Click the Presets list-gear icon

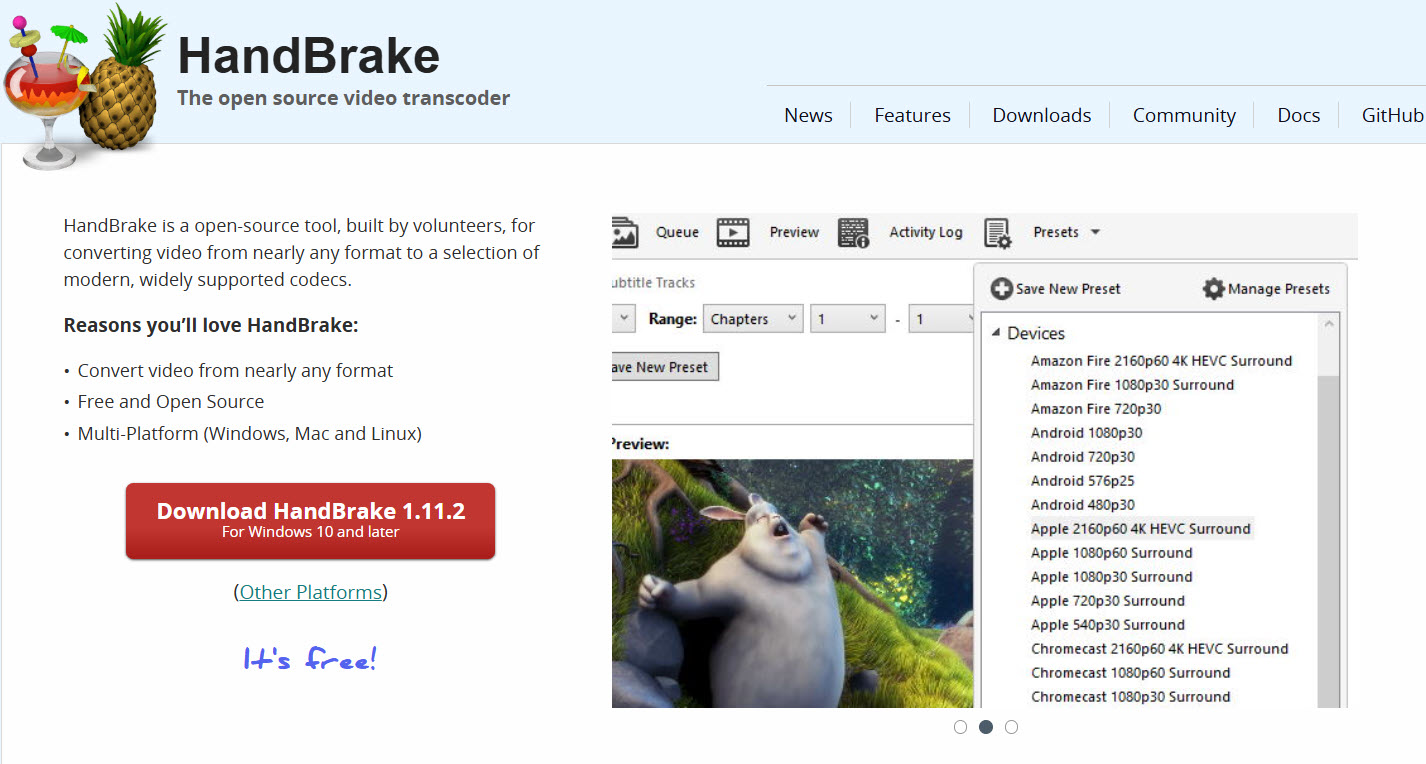998,233
